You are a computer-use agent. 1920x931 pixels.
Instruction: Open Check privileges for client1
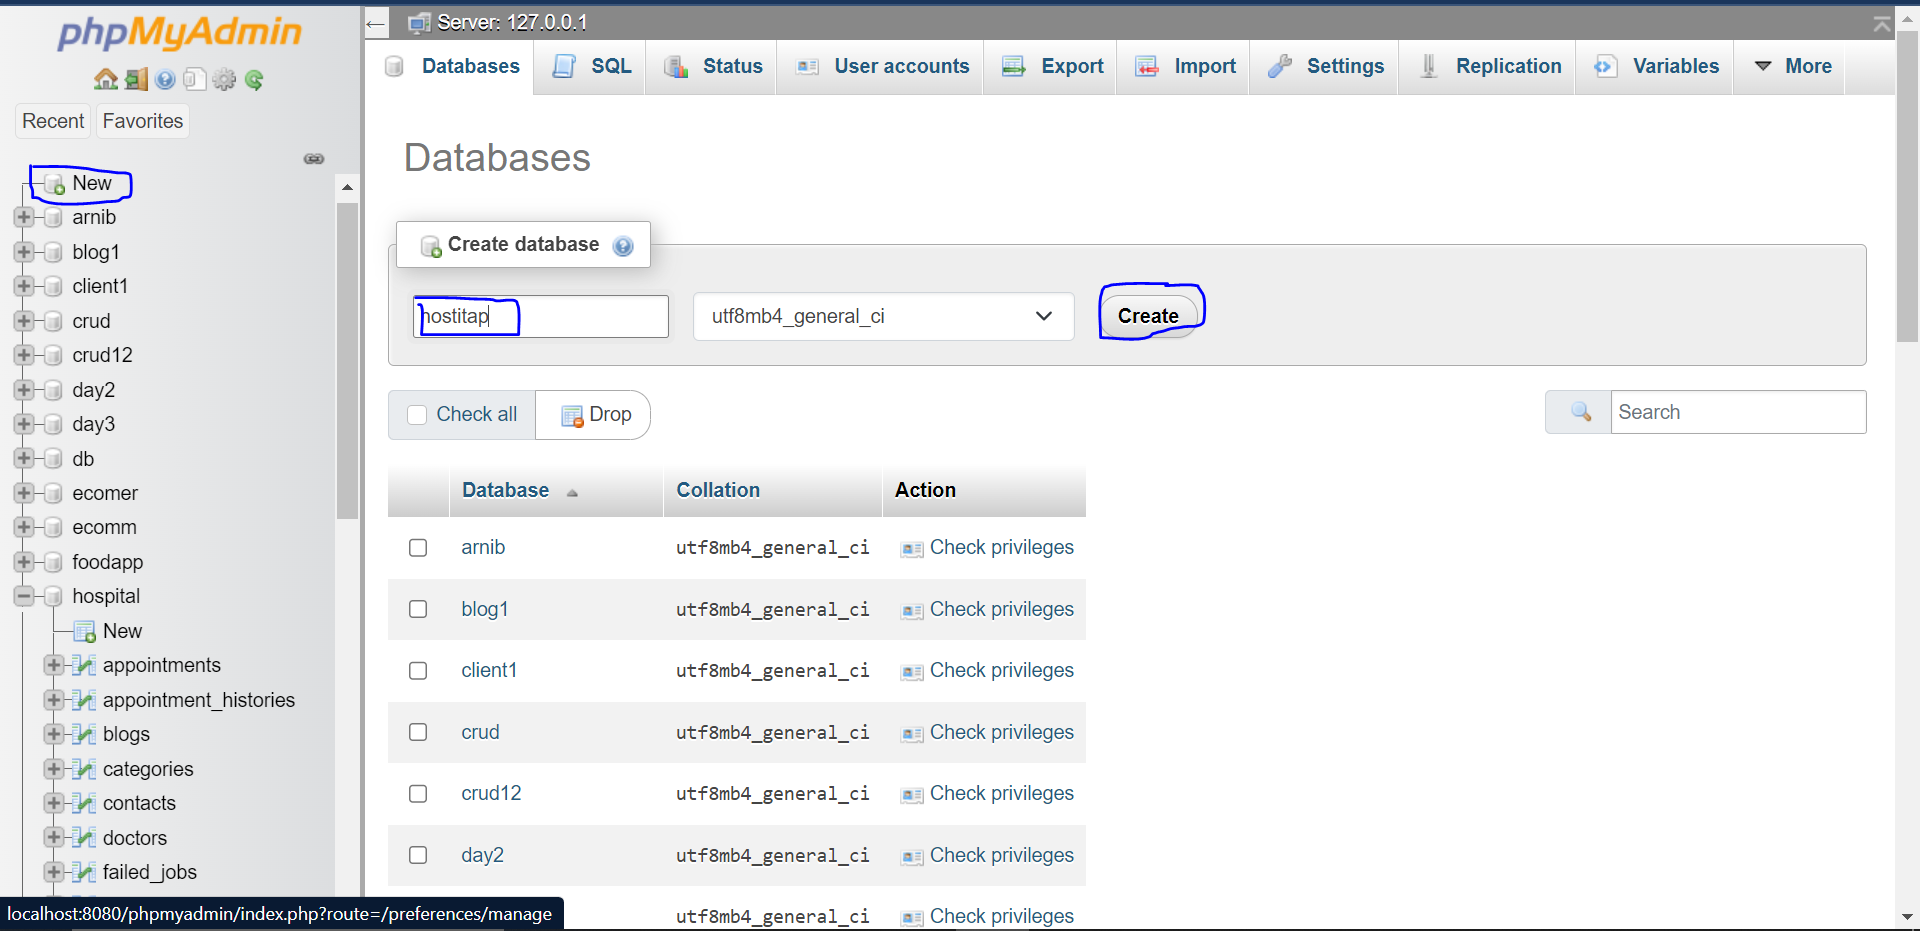[1001, 670]
